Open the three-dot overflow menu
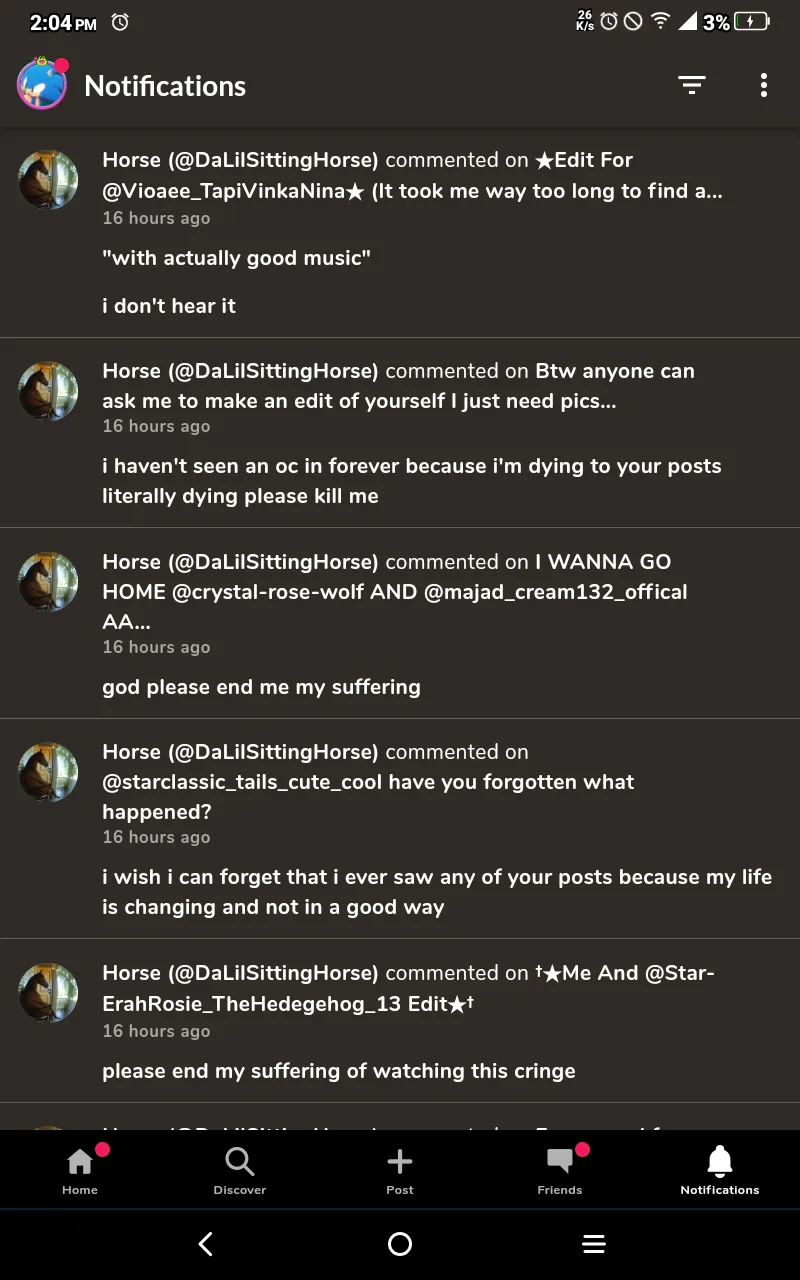The height and width of the screenshot is (1280, 800). click(x=763, y=86)
